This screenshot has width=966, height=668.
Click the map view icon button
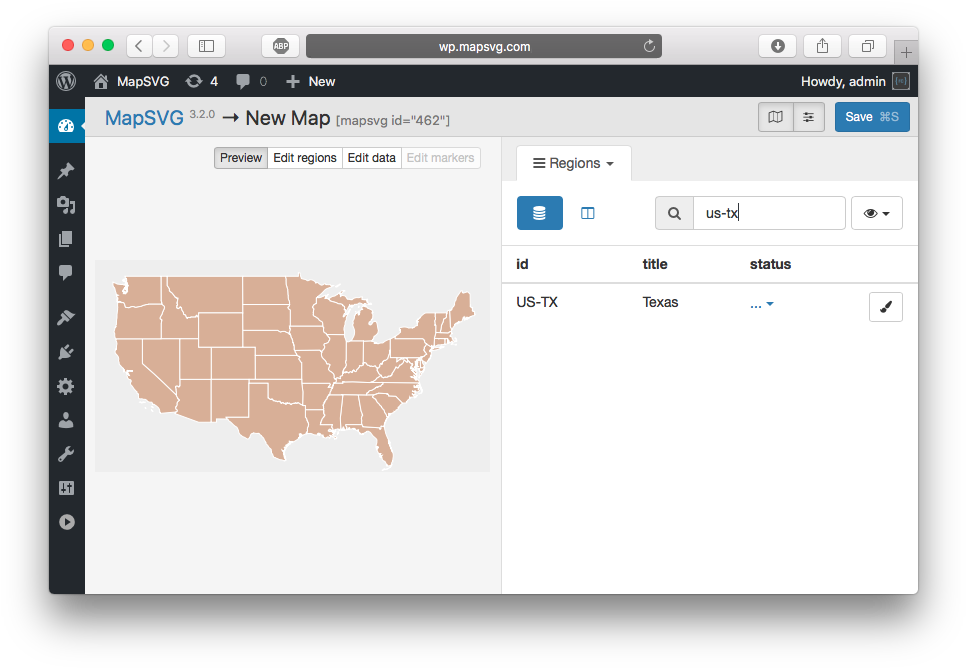[776, 117]
